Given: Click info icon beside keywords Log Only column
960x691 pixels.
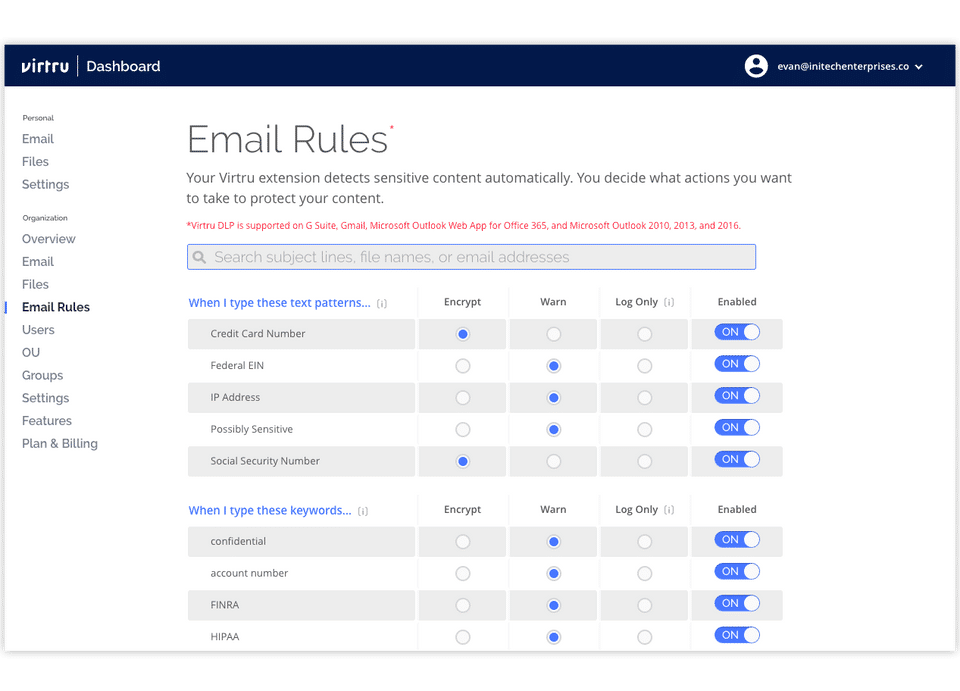Looking at the screenshot, I should (669, 510).
